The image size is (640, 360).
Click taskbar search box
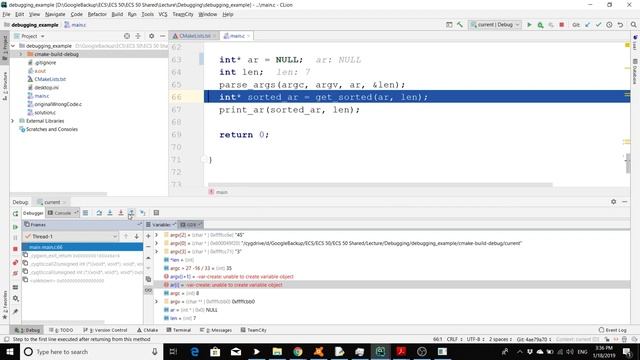point(91,351)
